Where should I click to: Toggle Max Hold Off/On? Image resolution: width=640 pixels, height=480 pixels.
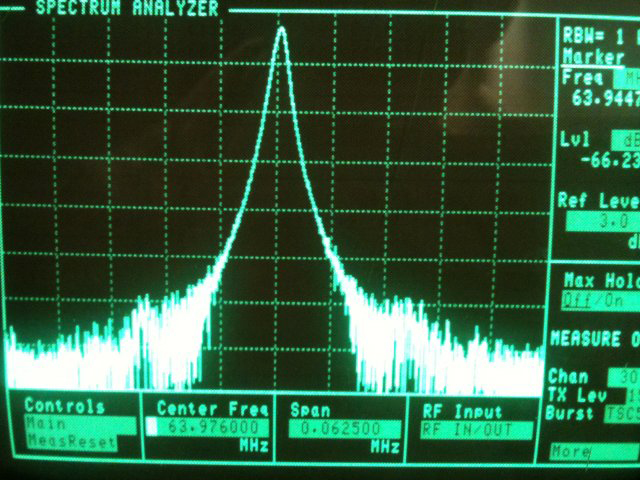600,301
